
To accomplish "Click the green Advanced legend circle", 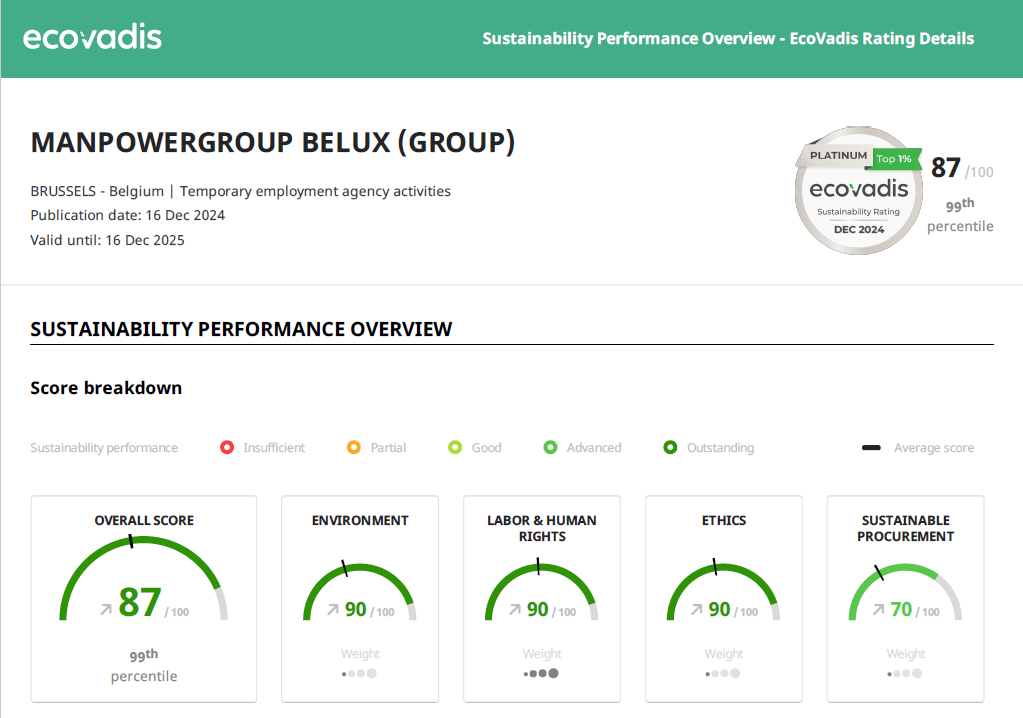I will click(x=551, y=447).
